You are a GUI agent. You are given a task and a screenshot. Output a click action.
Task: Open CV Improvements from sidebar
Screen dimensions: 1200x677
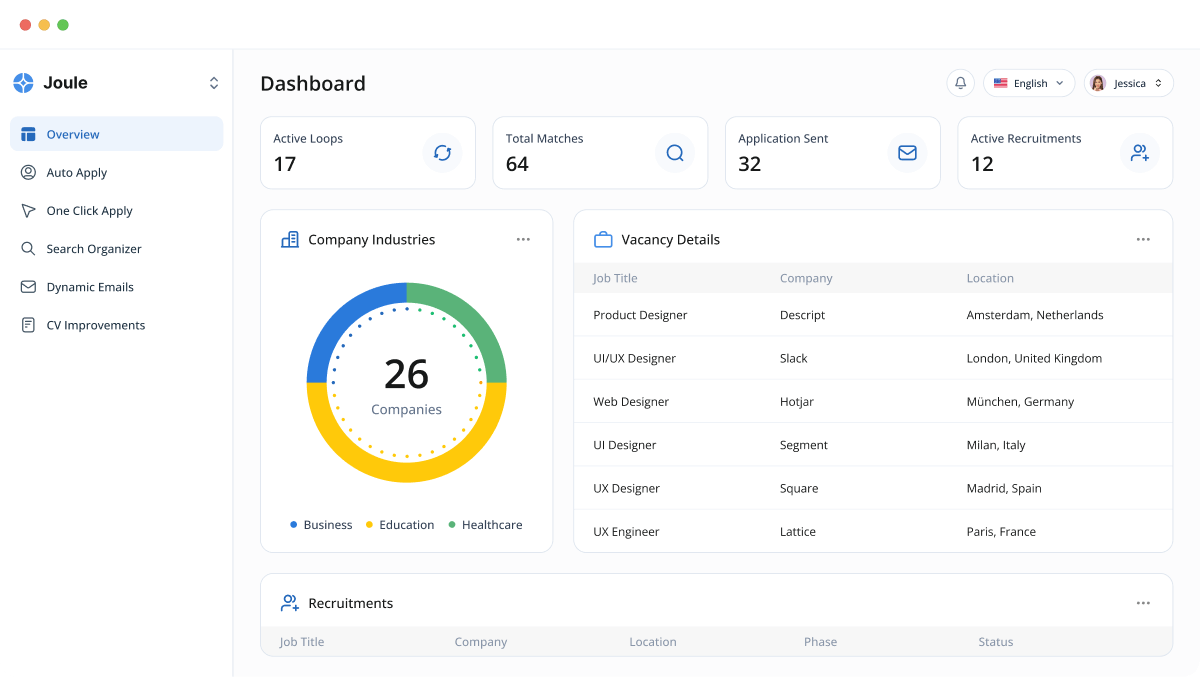tap(95, 325)
